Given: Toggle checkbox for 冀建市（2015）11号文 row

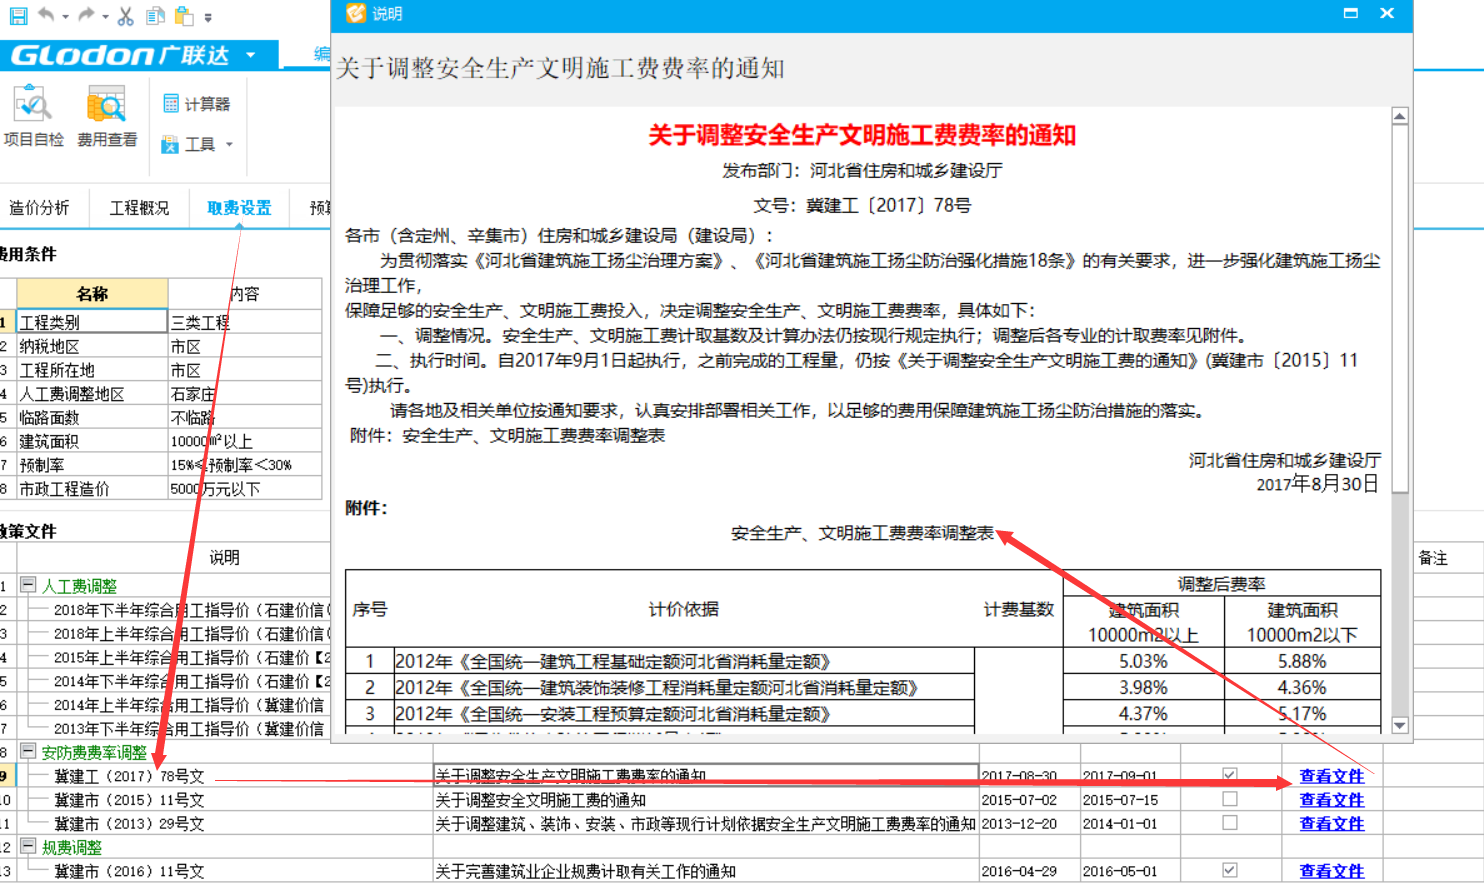Looking at the screenshot, I should 1230,799.
